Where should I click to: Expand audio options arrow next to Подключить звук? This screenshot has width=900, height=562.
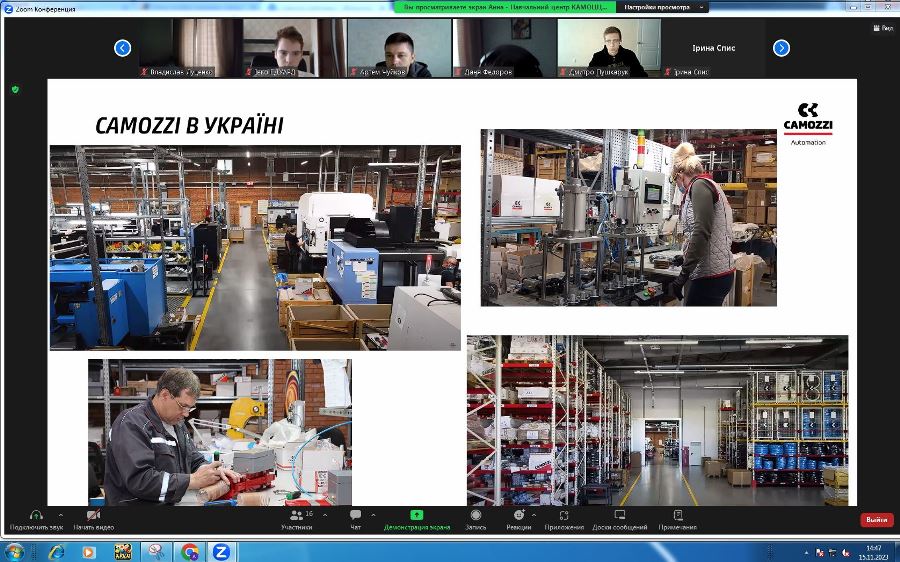[x=61, y=515]
